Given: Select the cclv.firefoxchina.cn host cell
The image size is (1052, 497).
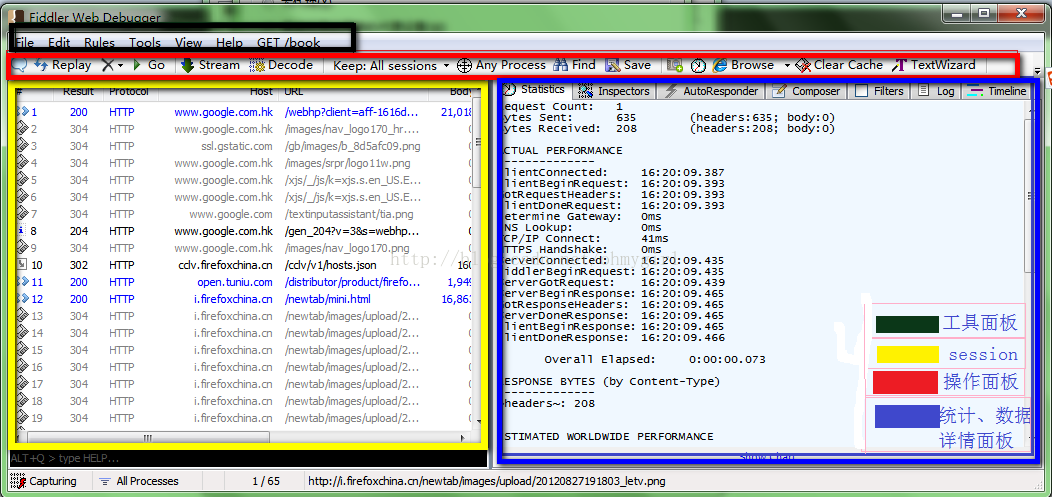Looking at the screenshot, I should 225,265.
